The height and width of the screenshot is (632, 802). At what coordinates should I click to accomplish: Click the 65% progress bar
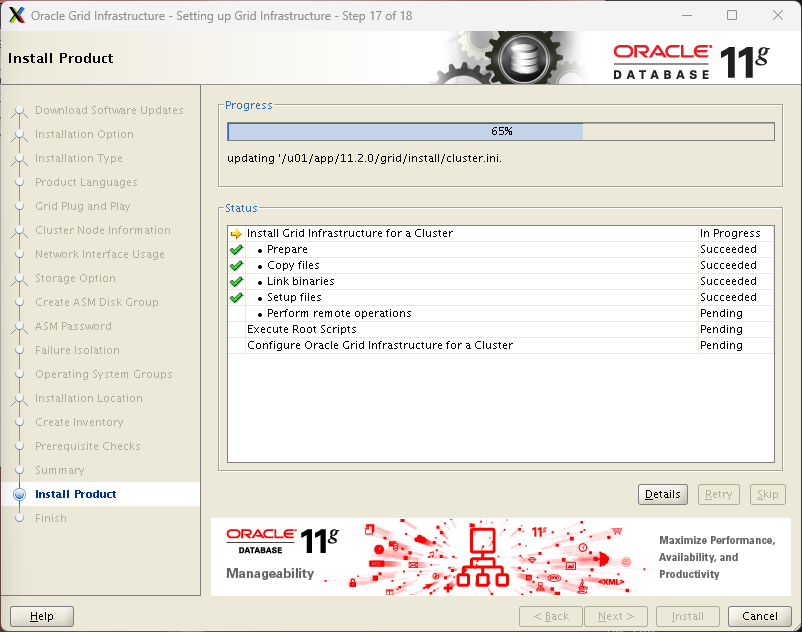point(501,131)
